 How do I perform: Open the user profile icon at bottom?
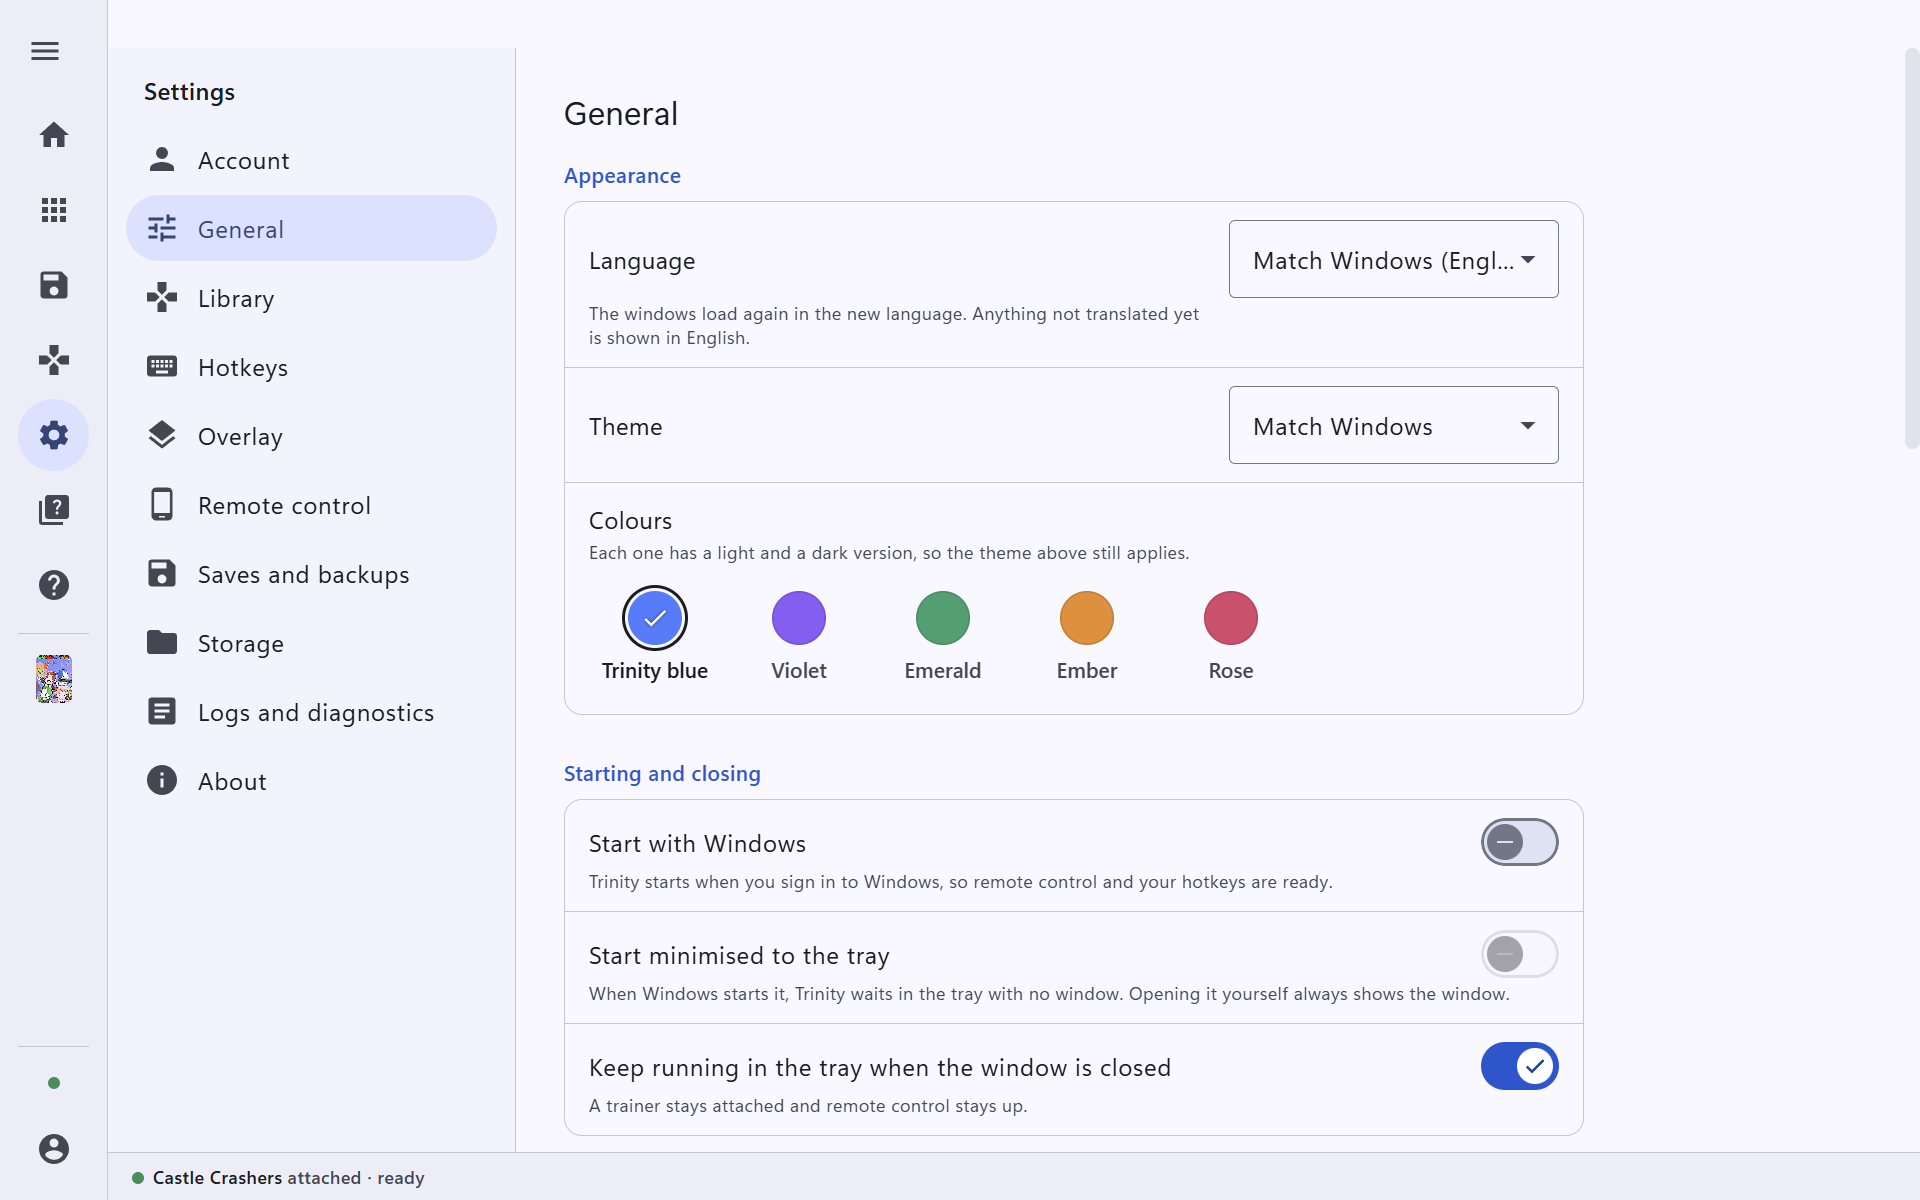(x=54, y=1149)
